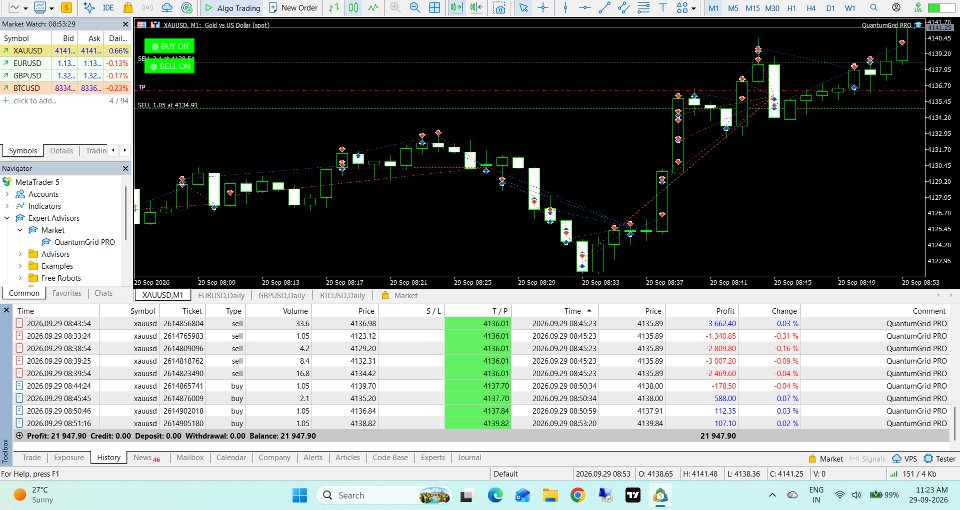Open the Favorites tab in Navigator
The height and width of the screenshot is (510, 960).
click(67, 293)
